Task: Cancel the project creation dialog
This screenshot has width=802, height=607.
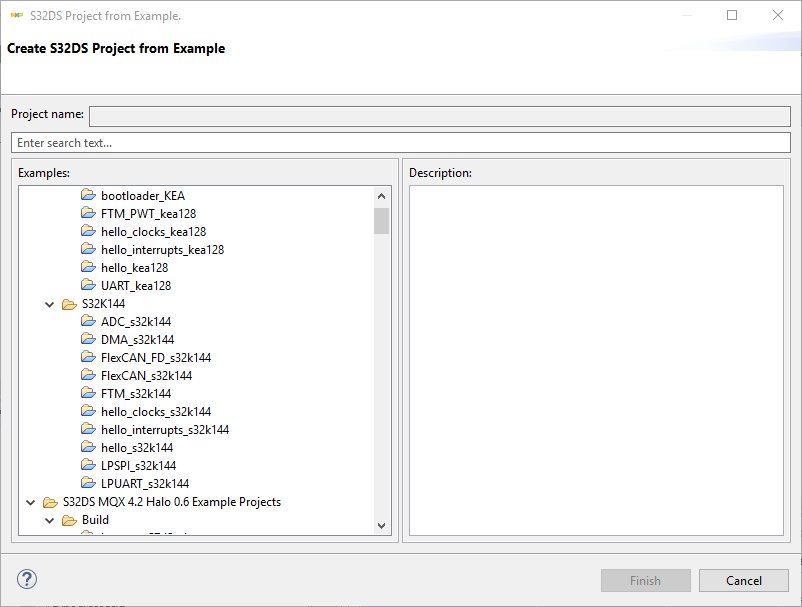Action: click(744, 580)
